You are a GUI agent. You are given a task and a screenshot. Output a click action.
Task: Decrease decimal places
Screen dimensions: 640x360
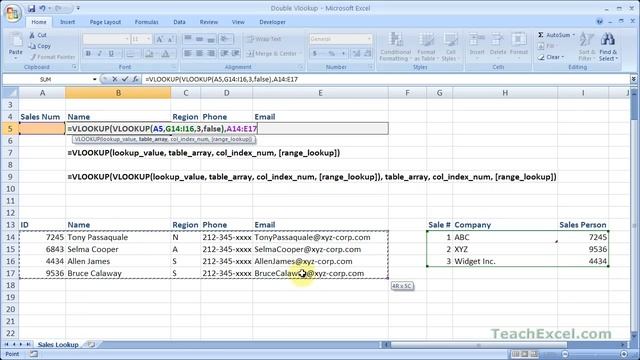click(367, 53)
